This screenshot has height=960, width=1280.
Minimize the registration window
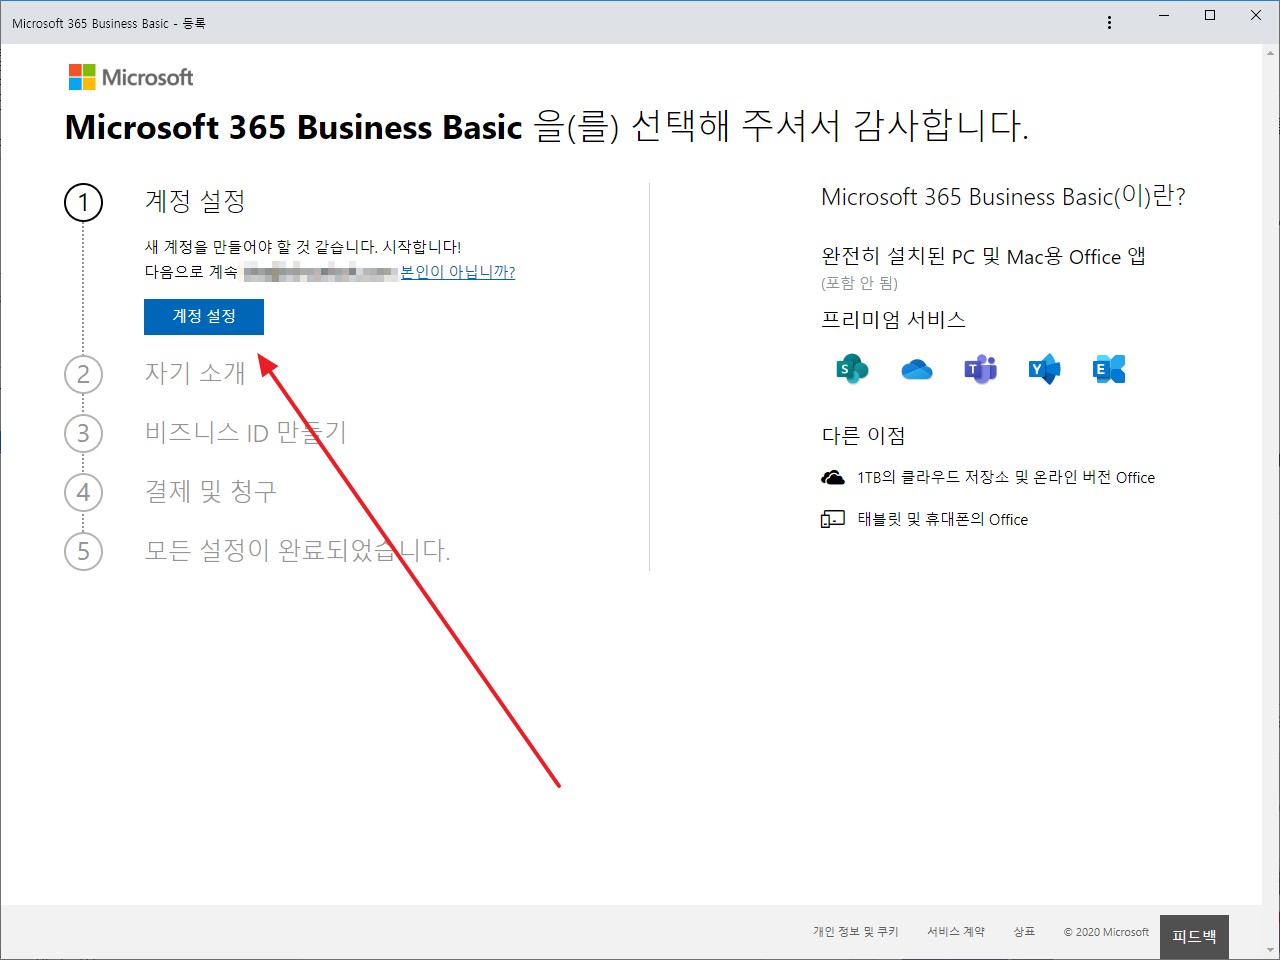(1164, 16)
